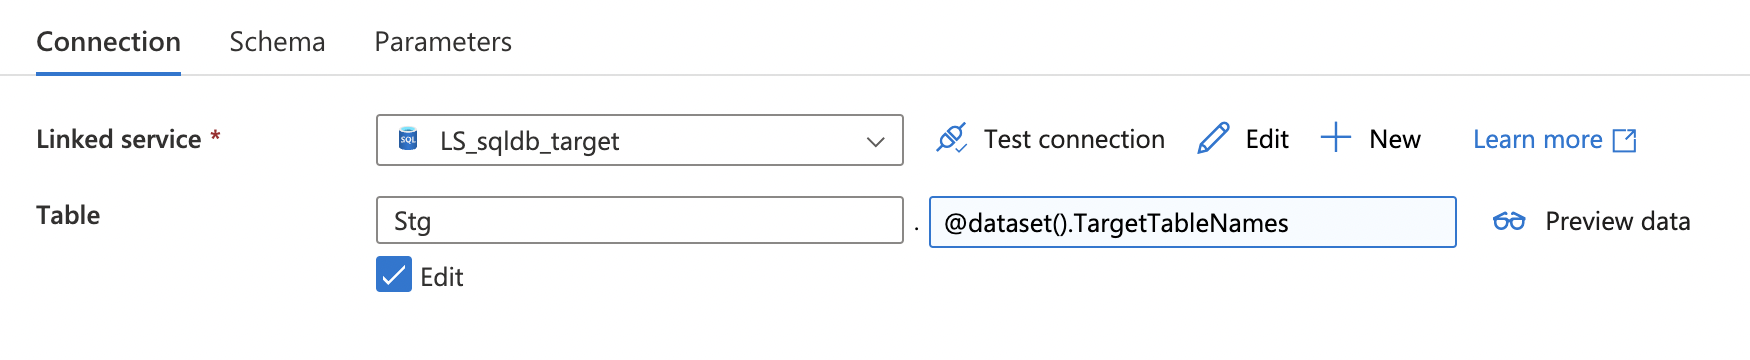Open the Parameters tab
Screen dimensions: 1750x360
click(x=443, y=42)
